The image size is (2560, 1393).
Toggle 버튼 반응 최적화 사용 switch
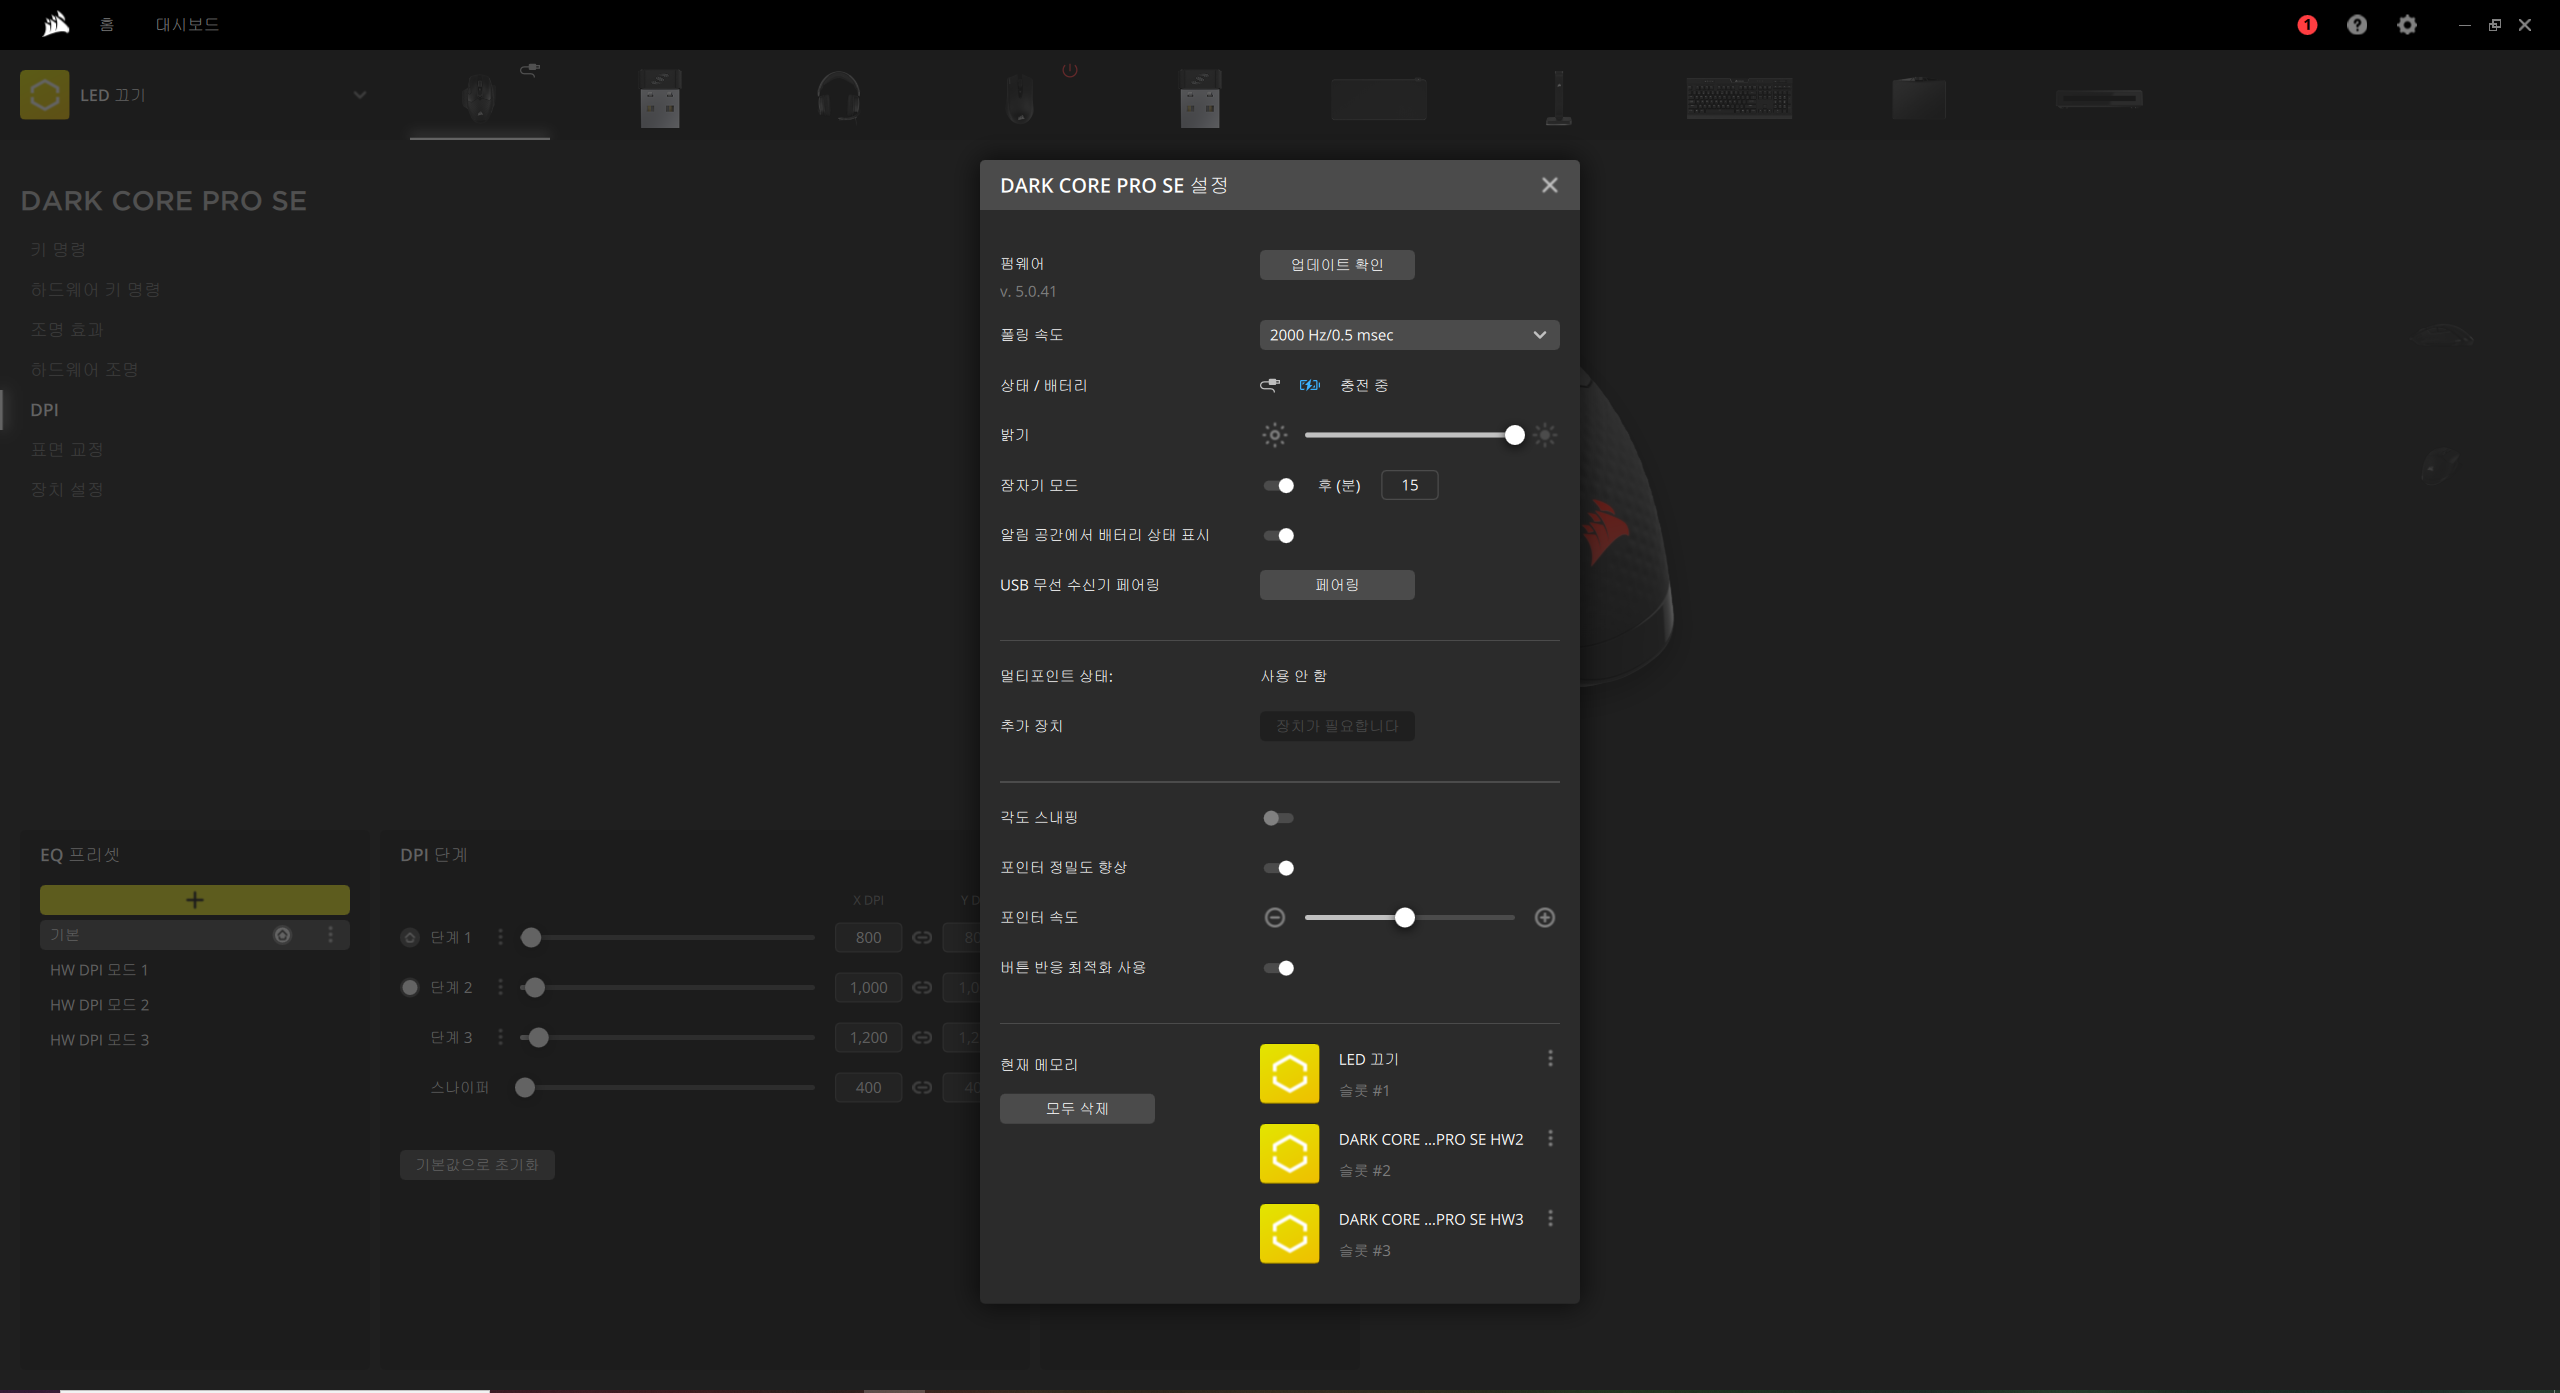click(1279, 968)
